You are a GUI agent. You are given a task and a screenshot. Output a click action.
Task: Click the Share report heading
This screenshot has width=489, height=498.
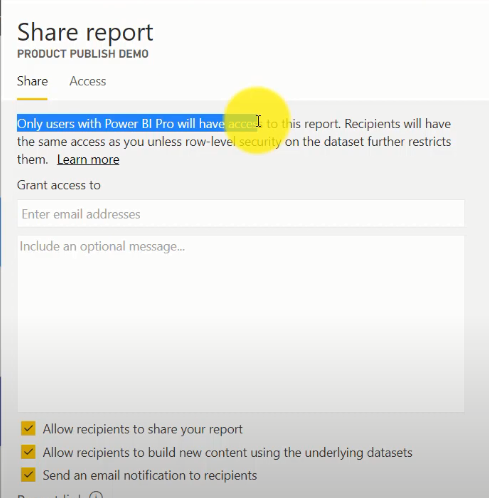coord(85,33)
